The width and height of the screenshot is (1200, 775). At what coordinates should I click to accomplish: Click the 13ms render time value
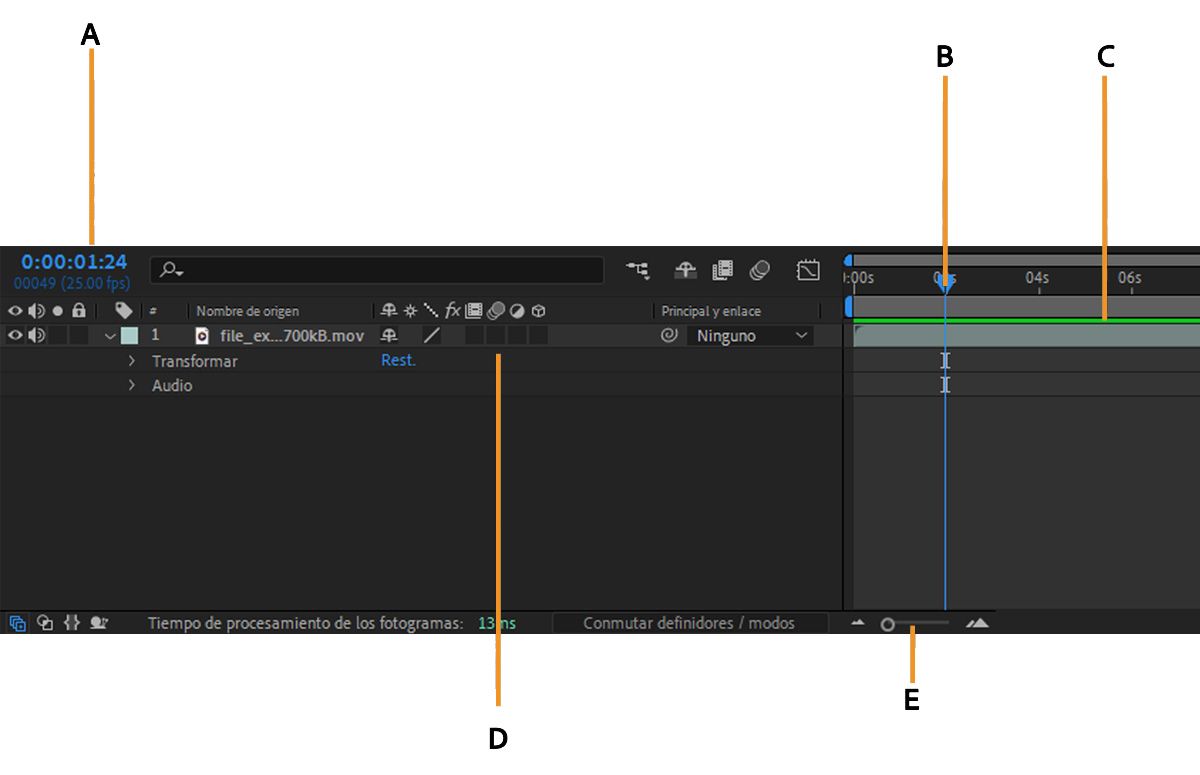pyautogui.click(x=497, y=623)
